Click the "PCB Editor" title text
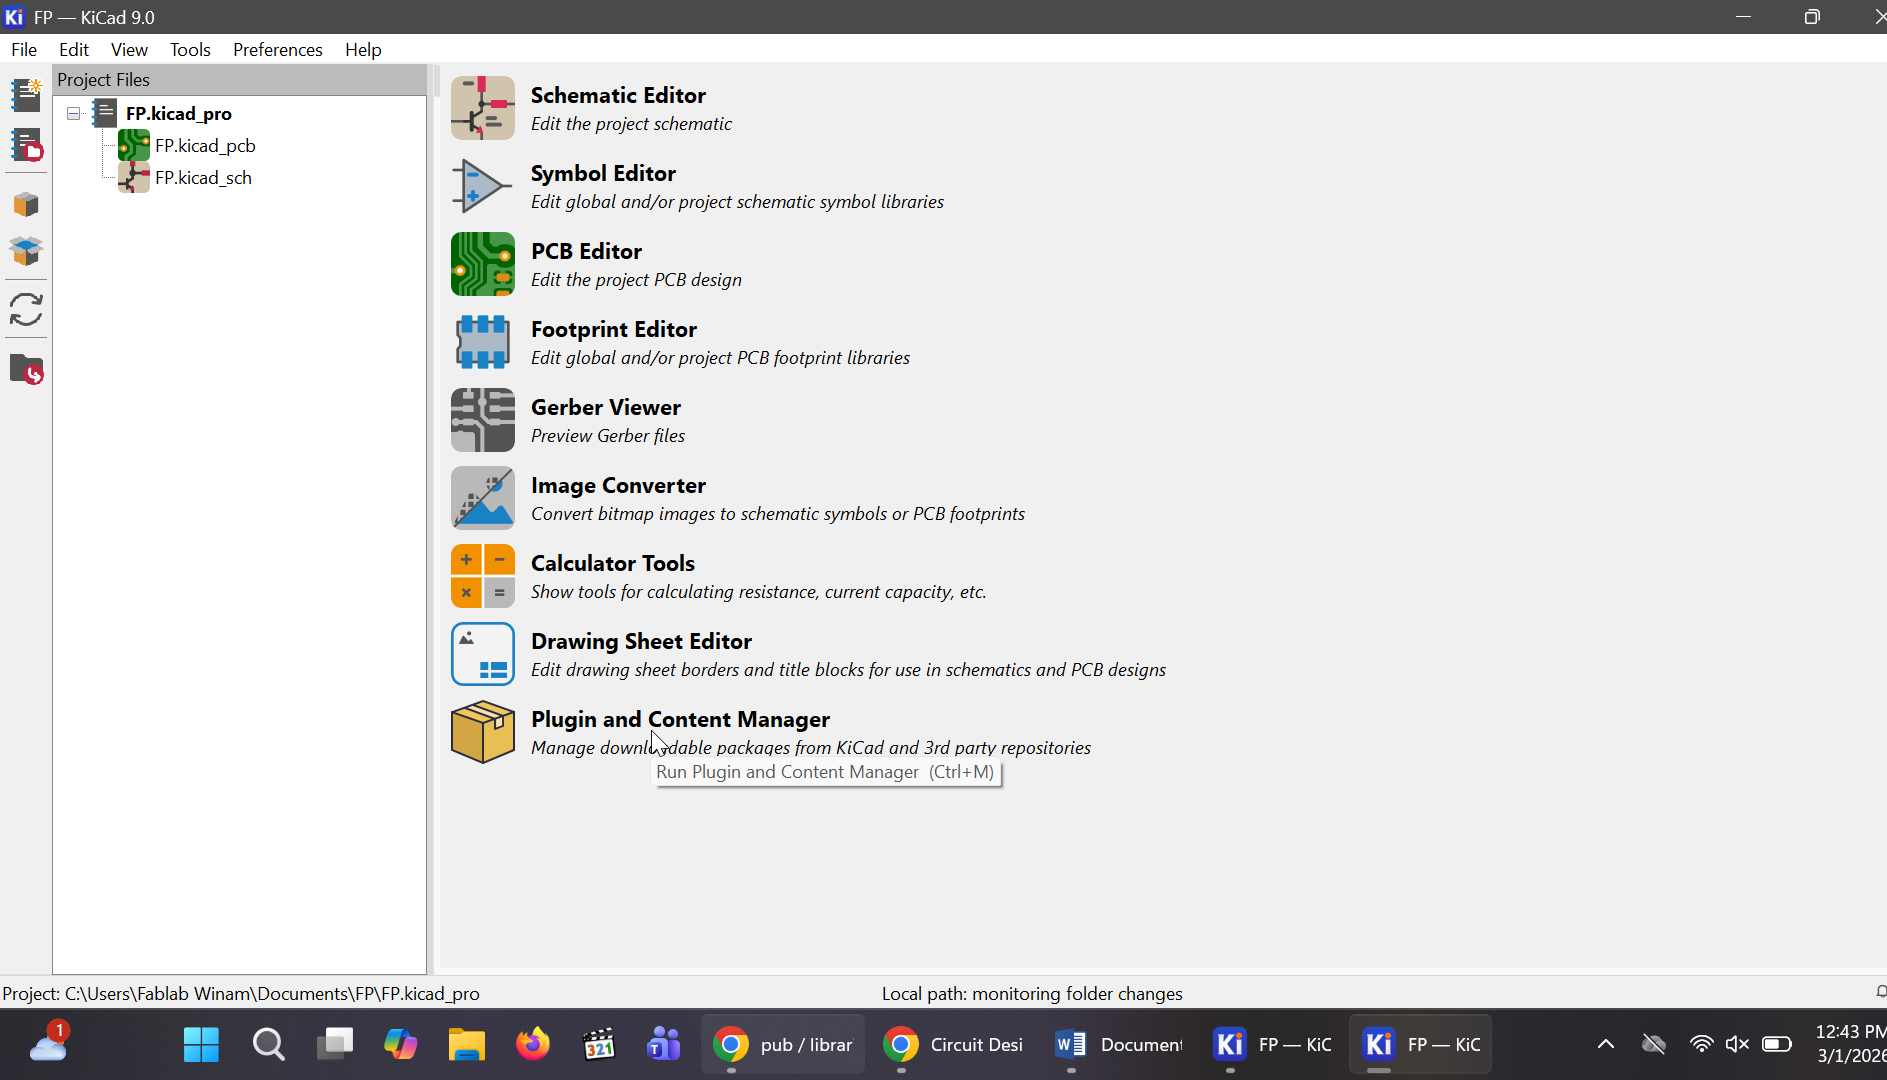 tap(586, 251)
